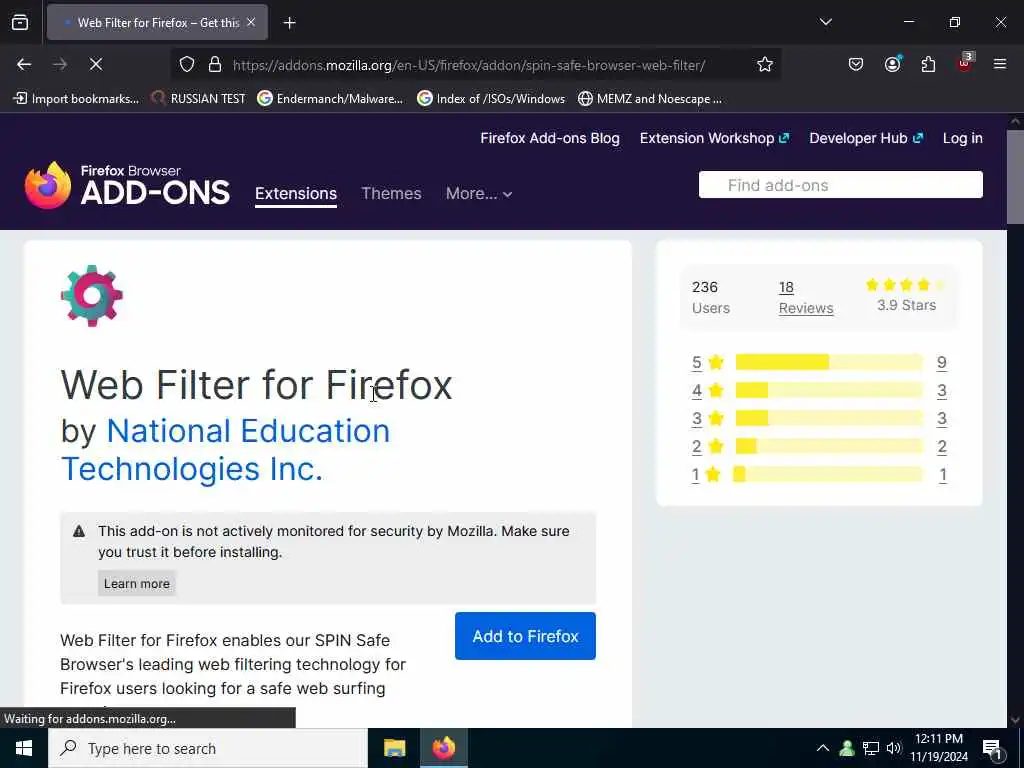
Task: Click the Import bookmarks bookmark
Action: click(x=76, y=99)
